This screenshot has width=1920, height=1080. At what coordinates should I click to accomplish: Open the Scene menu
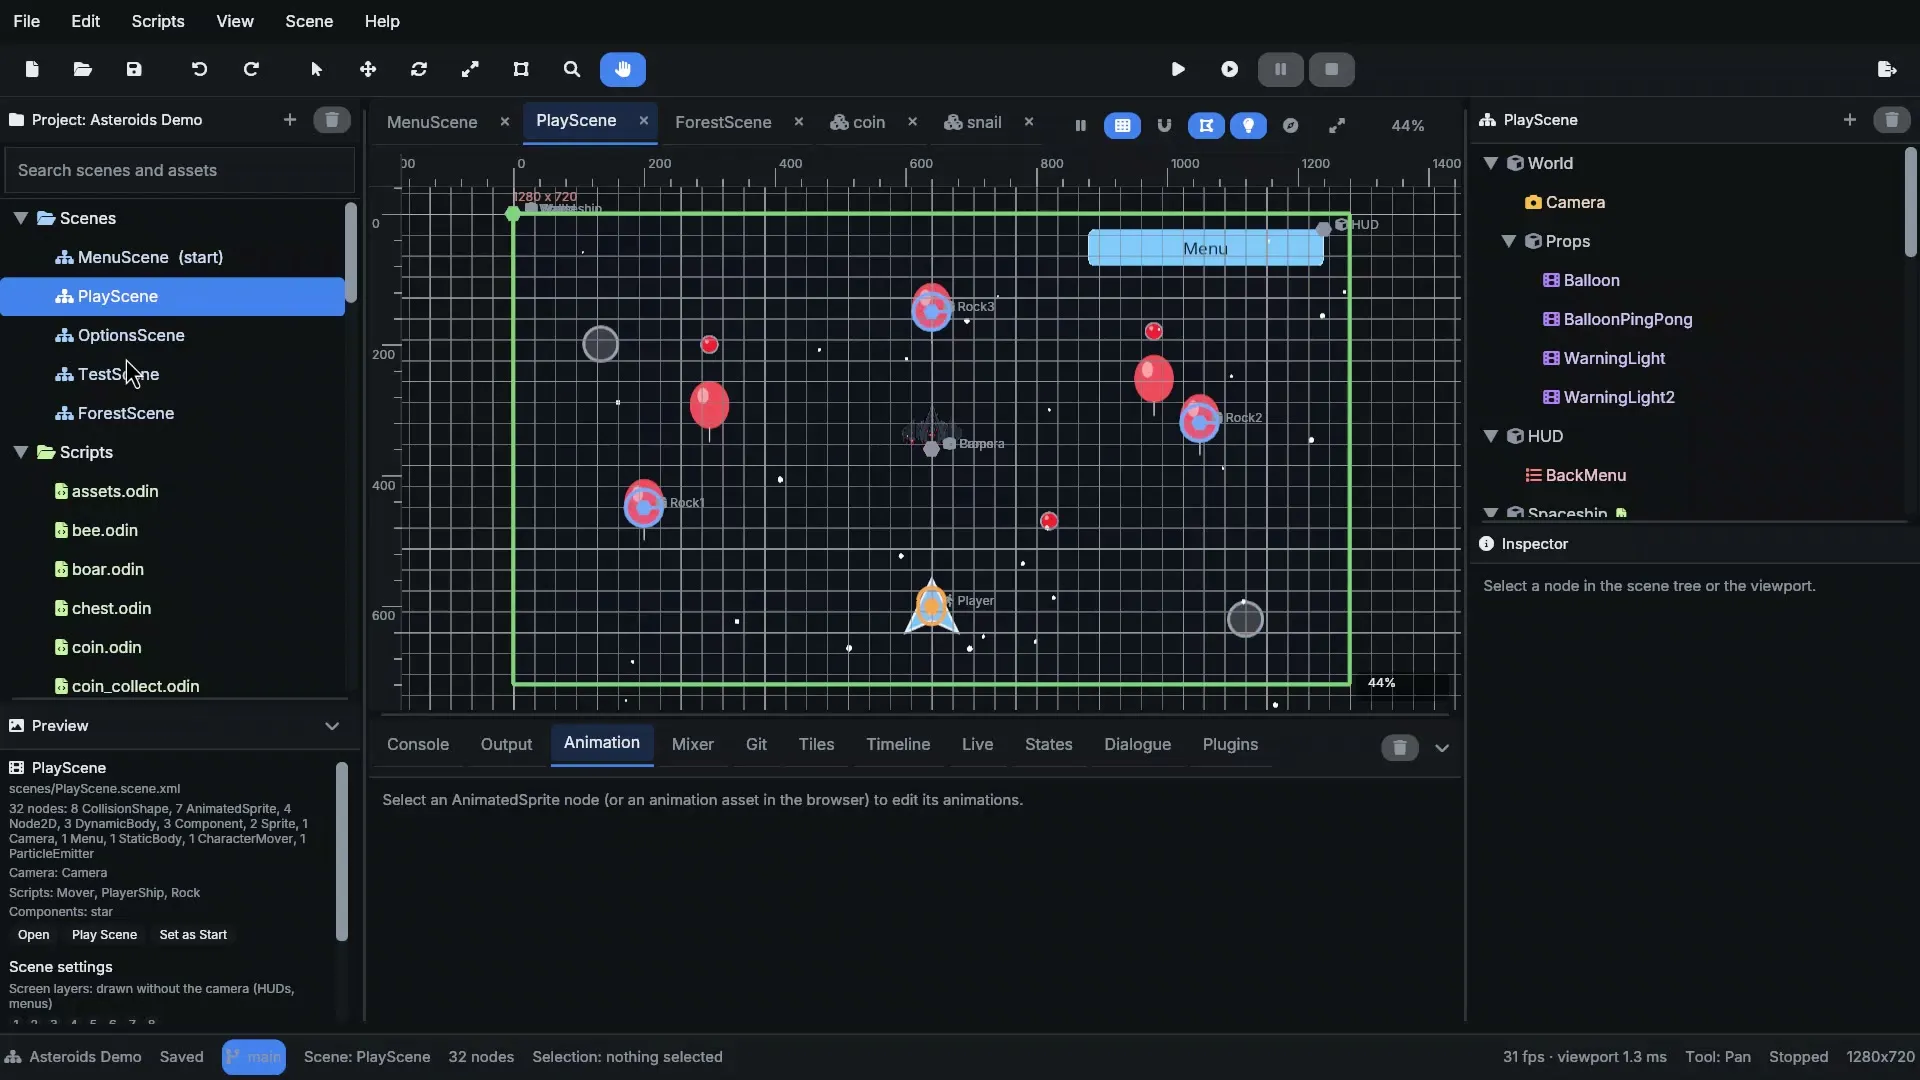(x=309, y=21)
